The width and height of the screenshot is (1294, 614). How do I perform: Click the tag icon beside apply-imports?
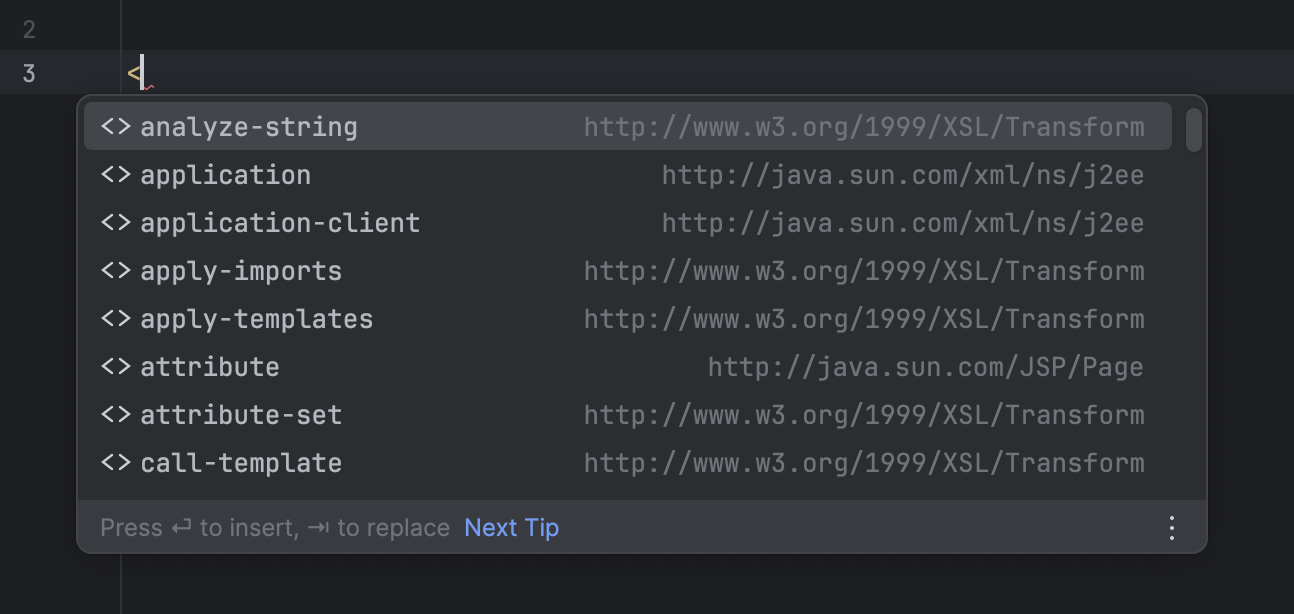coord(113,270)
